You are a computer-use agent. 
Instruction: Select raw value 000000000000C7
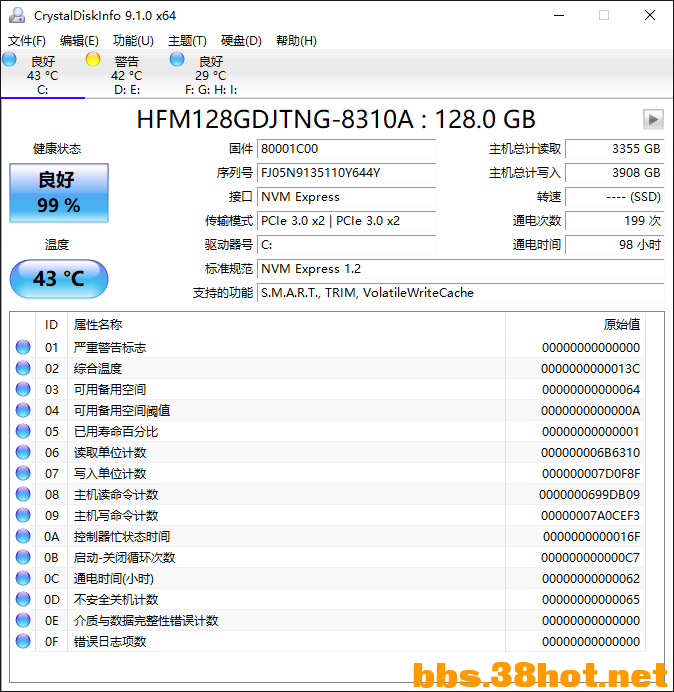tap(590, 557)
